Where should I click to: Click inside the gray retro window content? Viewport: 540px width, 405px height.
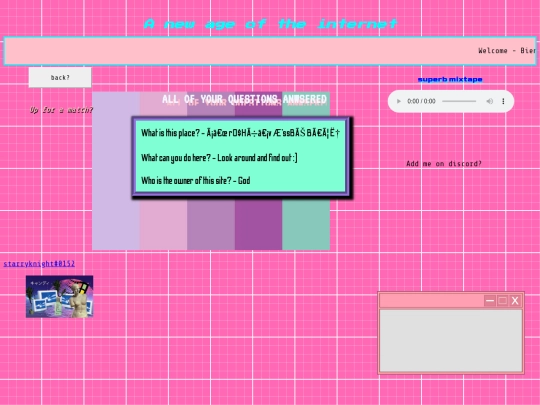click(451, 340)
